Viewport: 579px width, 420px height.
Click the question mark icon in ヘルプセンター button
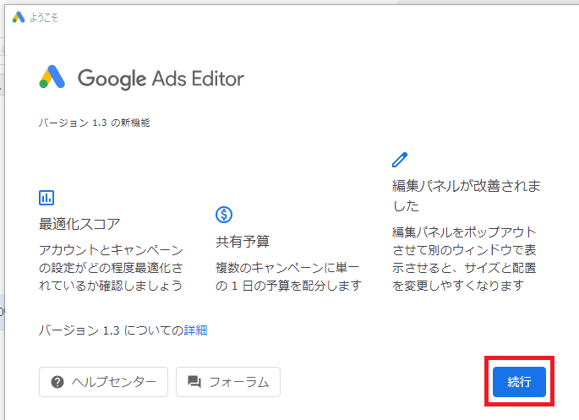tap(57, 382)
